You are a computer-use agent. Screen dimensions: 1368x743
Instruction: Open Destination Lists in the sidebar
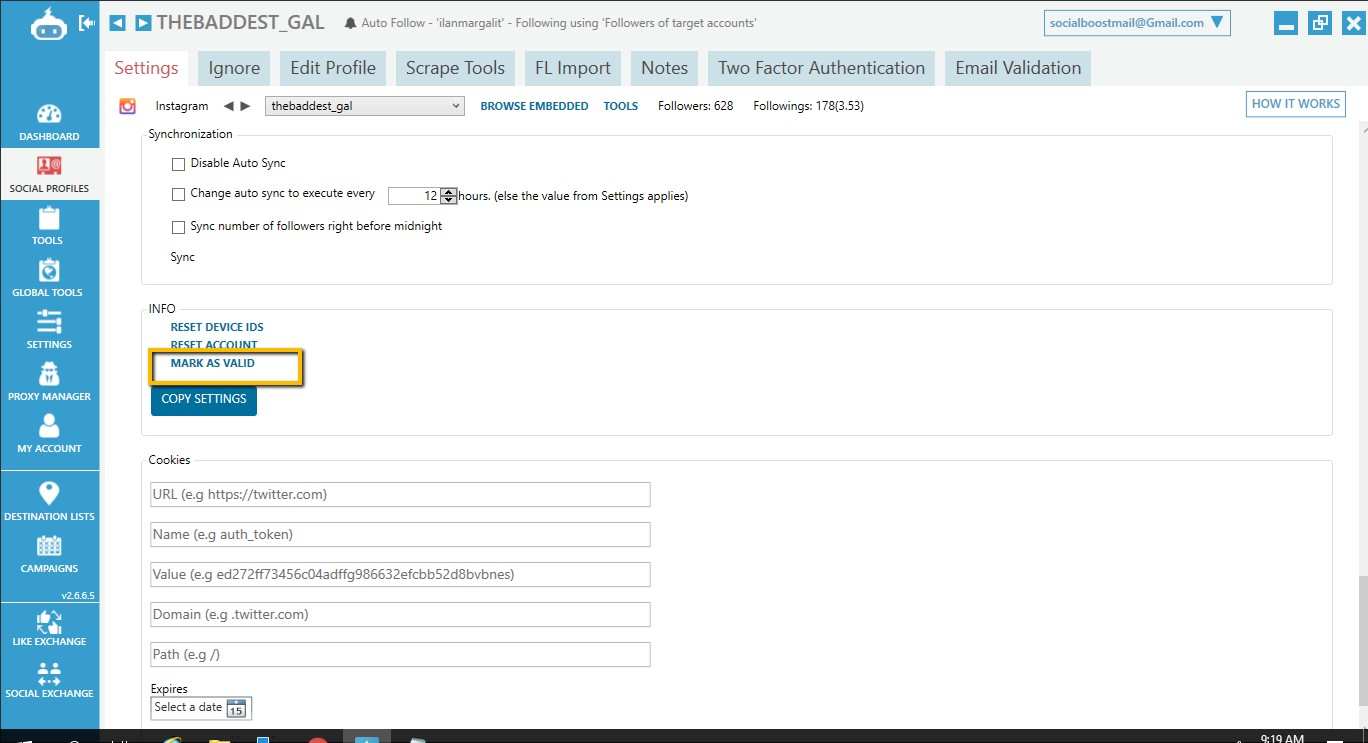coord(49,501)
